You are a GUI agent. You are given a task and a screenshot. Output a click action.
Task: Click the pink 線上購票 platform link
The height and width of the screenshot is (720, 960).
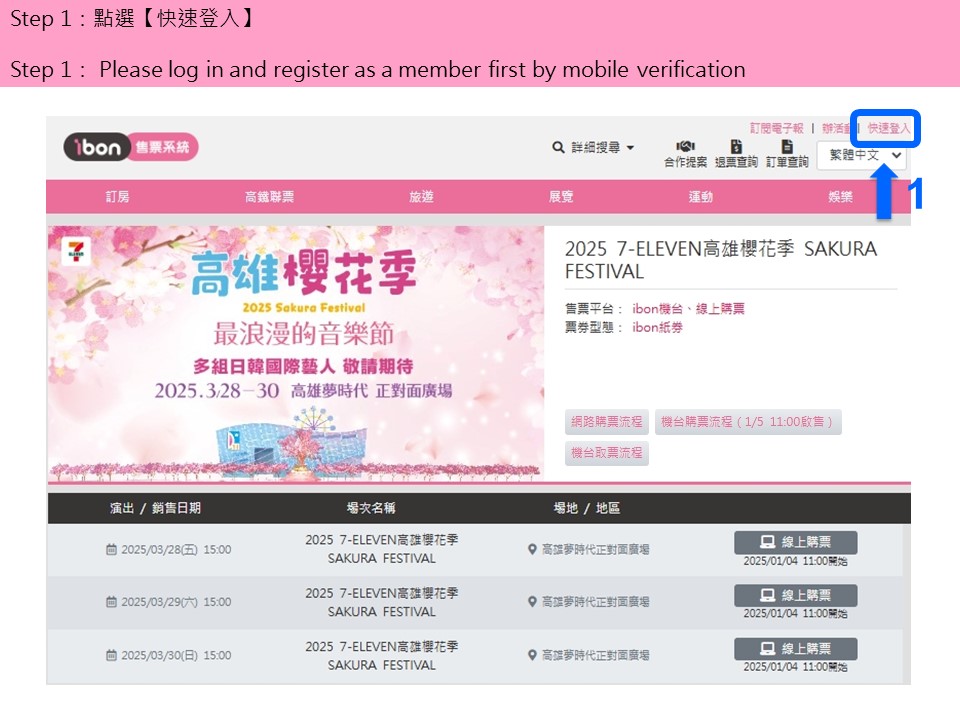pyautogui.click(x=720, y=309)
